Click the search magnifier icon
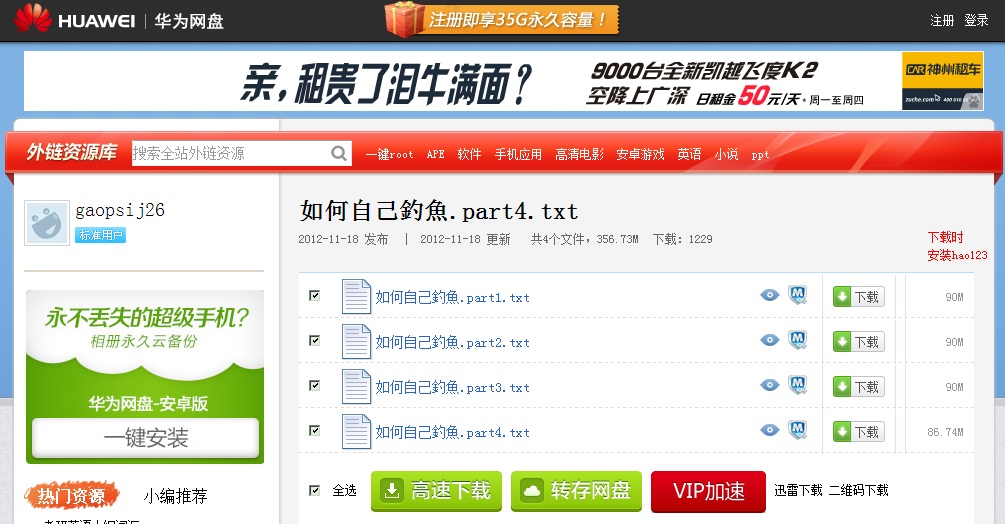1005x524 pixels. [x=338, y=153]
